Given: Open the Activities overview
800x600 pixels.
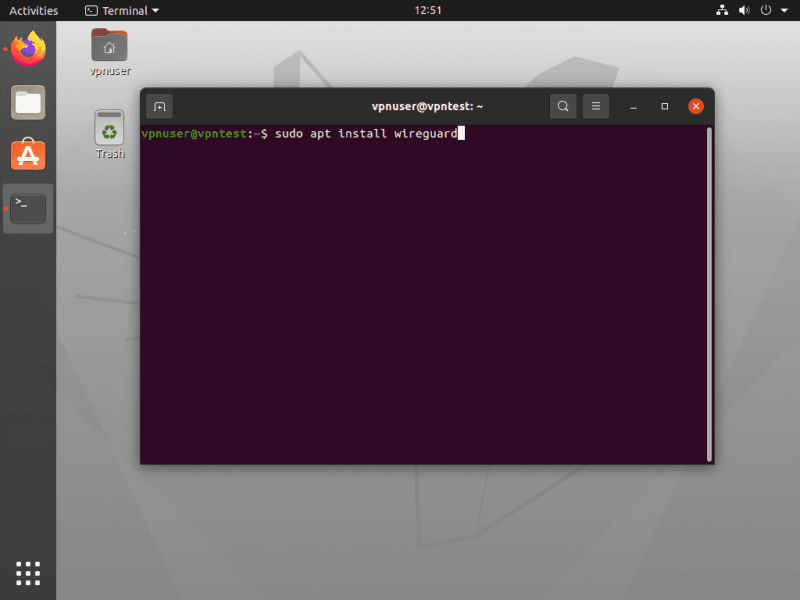Looking at the screenshot, I should (33, 11).
